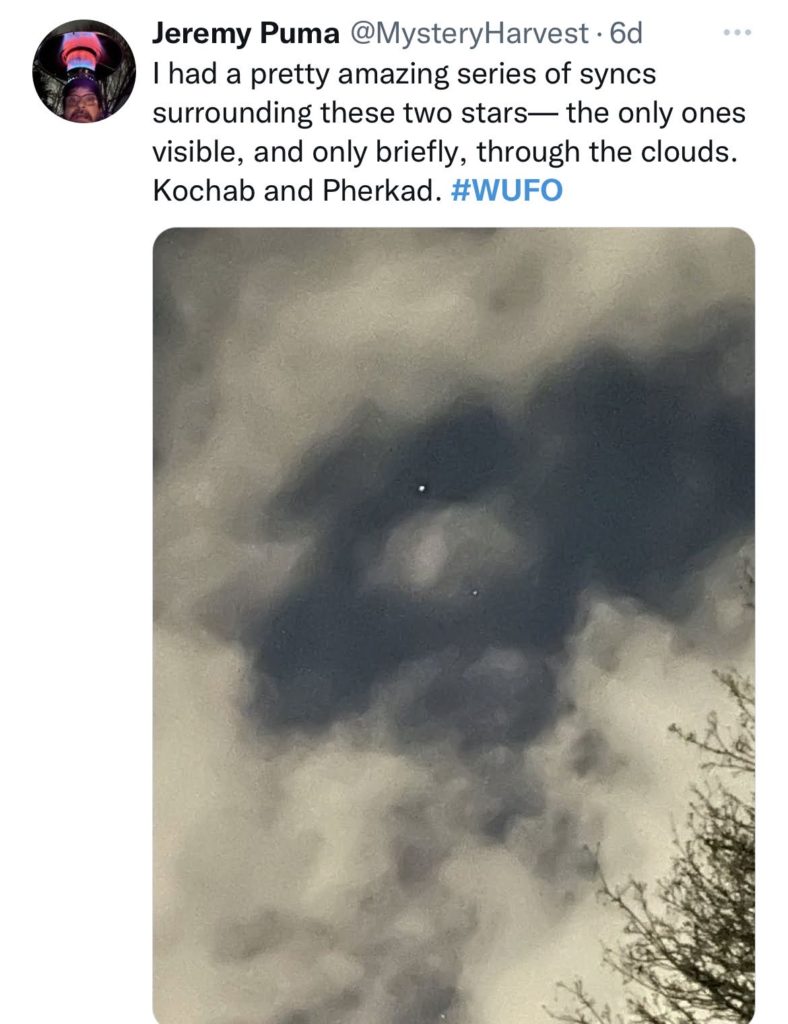The height and width of the screenshot is (1024, 788).
Task: Select the word Kochab in the tweet
Action: click(203, 190)
